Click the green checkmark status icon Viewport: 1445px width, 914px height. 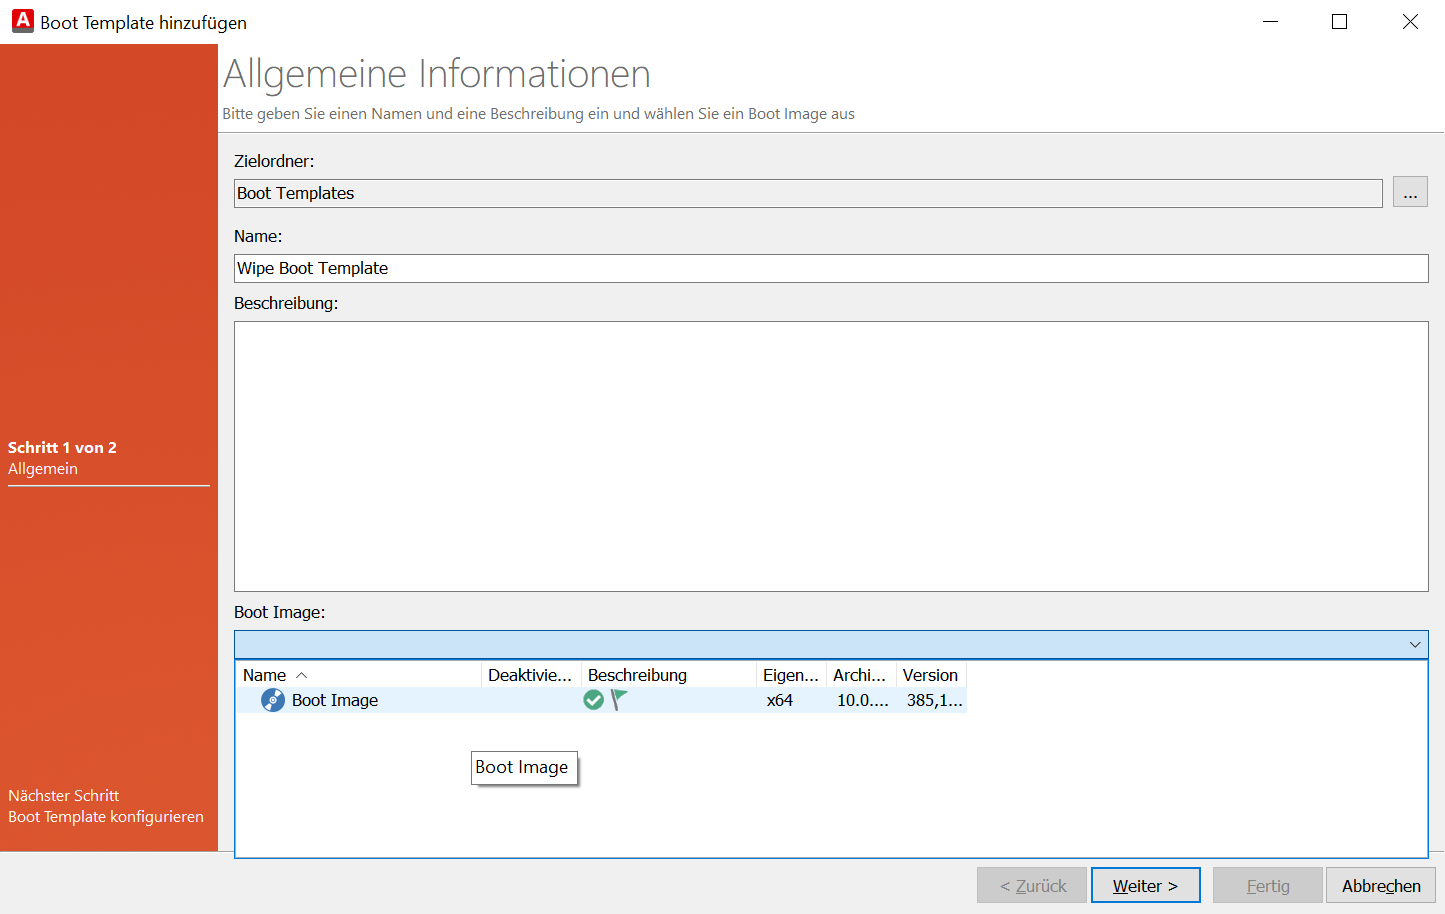tap(594, 700)
